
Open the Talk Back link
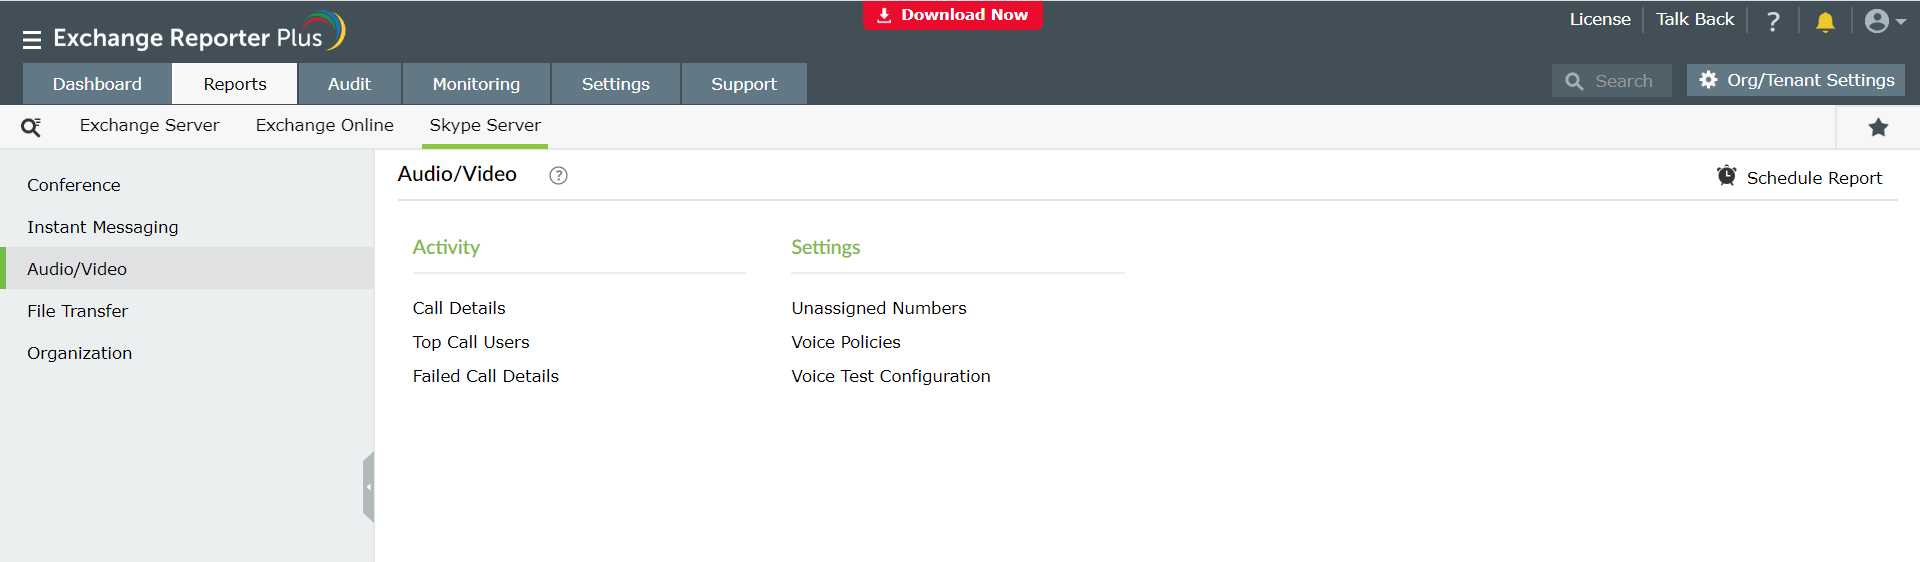pyautogui.click(x=1695, y=19)
